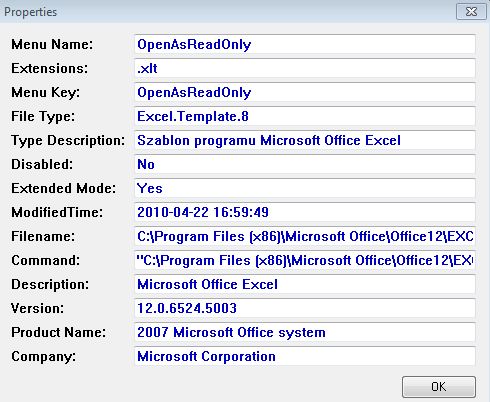This screenshot has width=490, height=402.
Task: Click the "Version:" label
Action: pyautogui.click(x=37, y=308)
